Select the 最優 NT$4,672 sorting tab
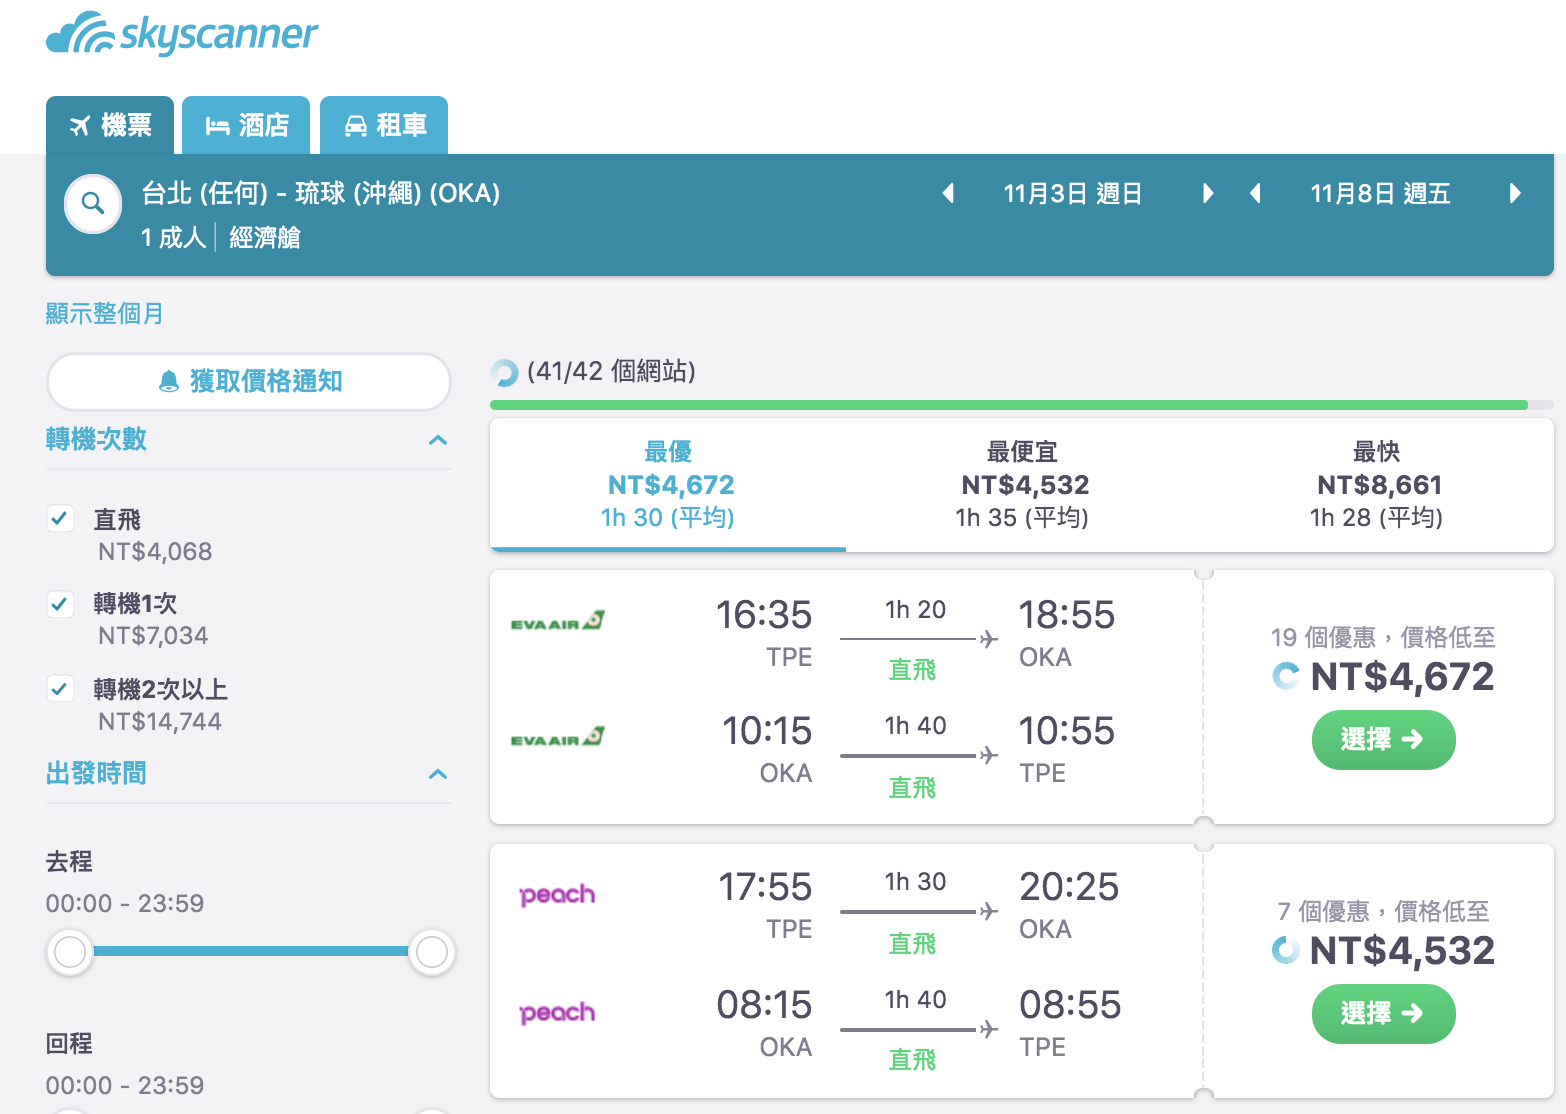 point(668,485)
